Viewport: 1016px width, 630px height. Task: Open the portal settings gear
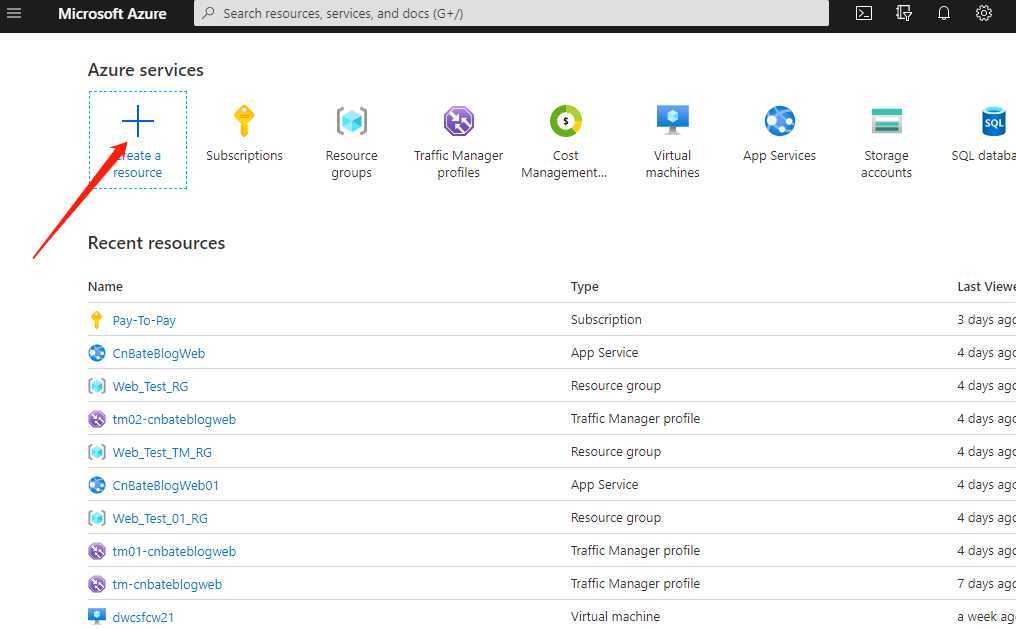pyautogui.click(x=984, y=13)
